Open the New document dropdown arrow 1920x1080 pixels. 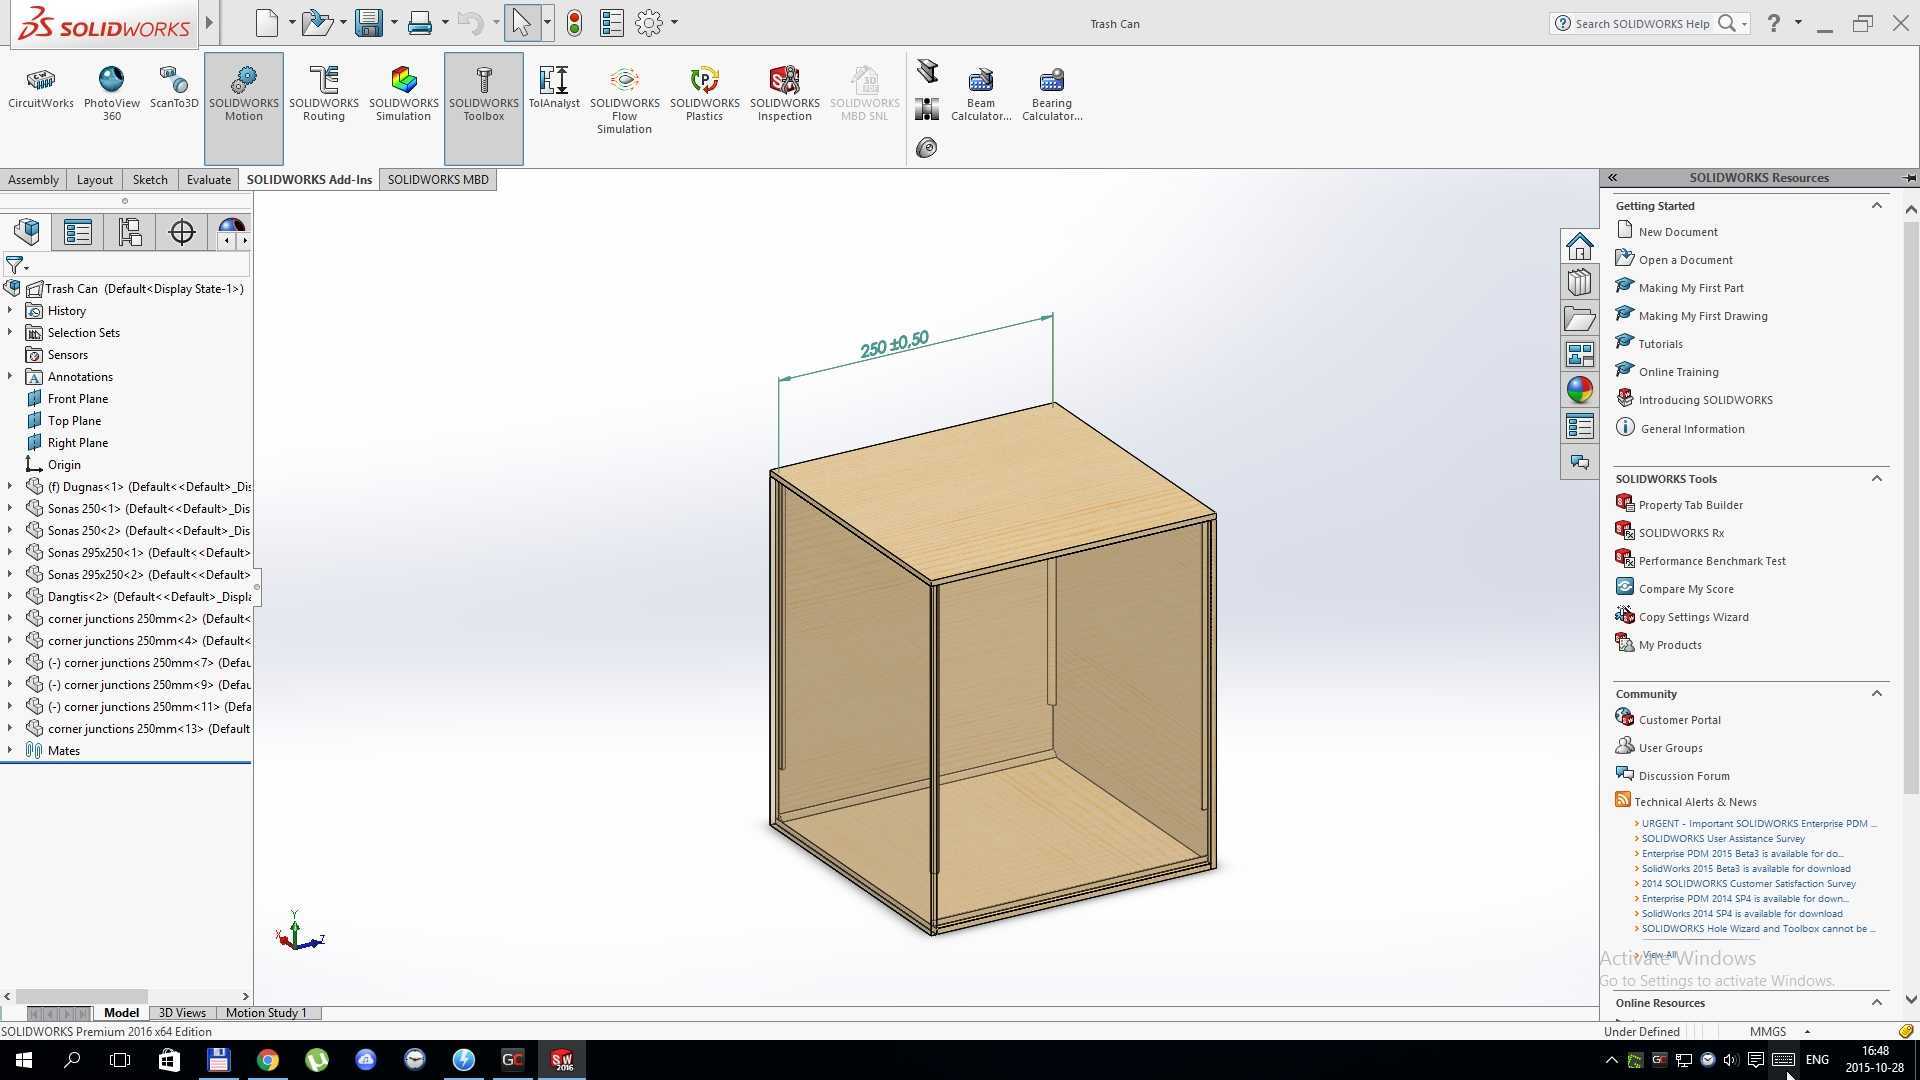(x=292, y=23)
